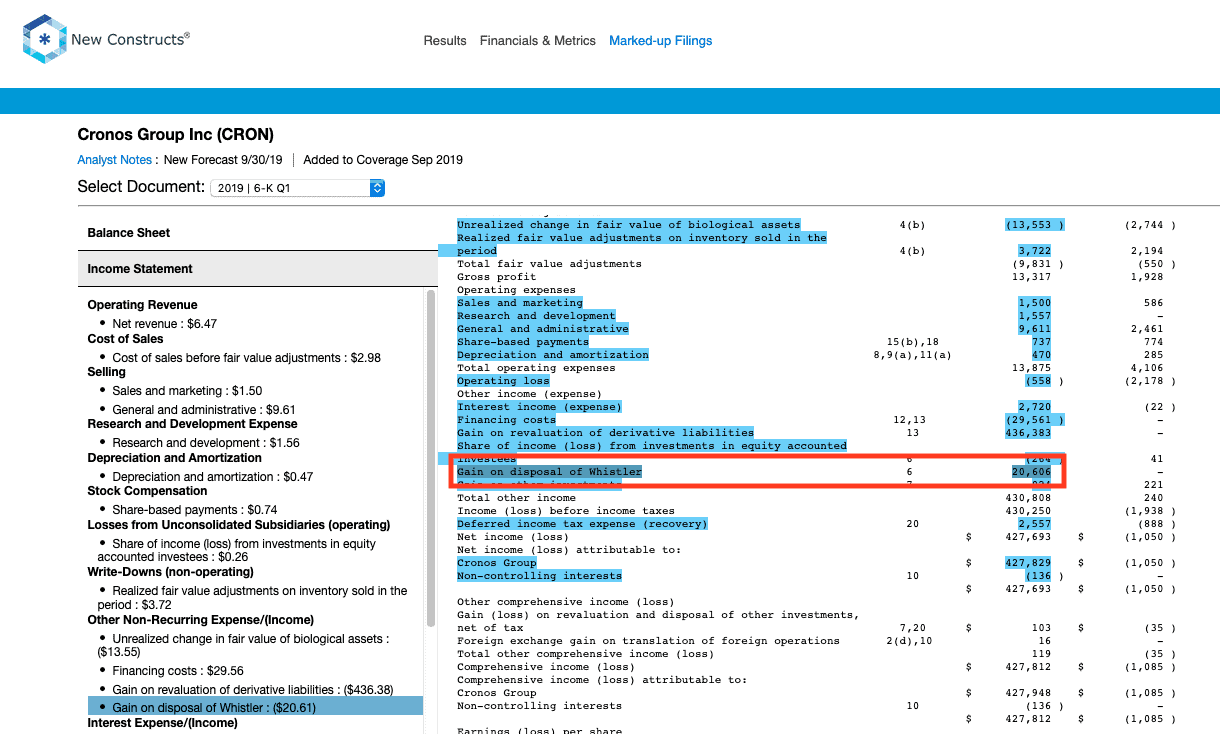Click highlighted Interest income (expense) filing line
Viewport: 1220px width, 734px height.
(x=539, y=407)
